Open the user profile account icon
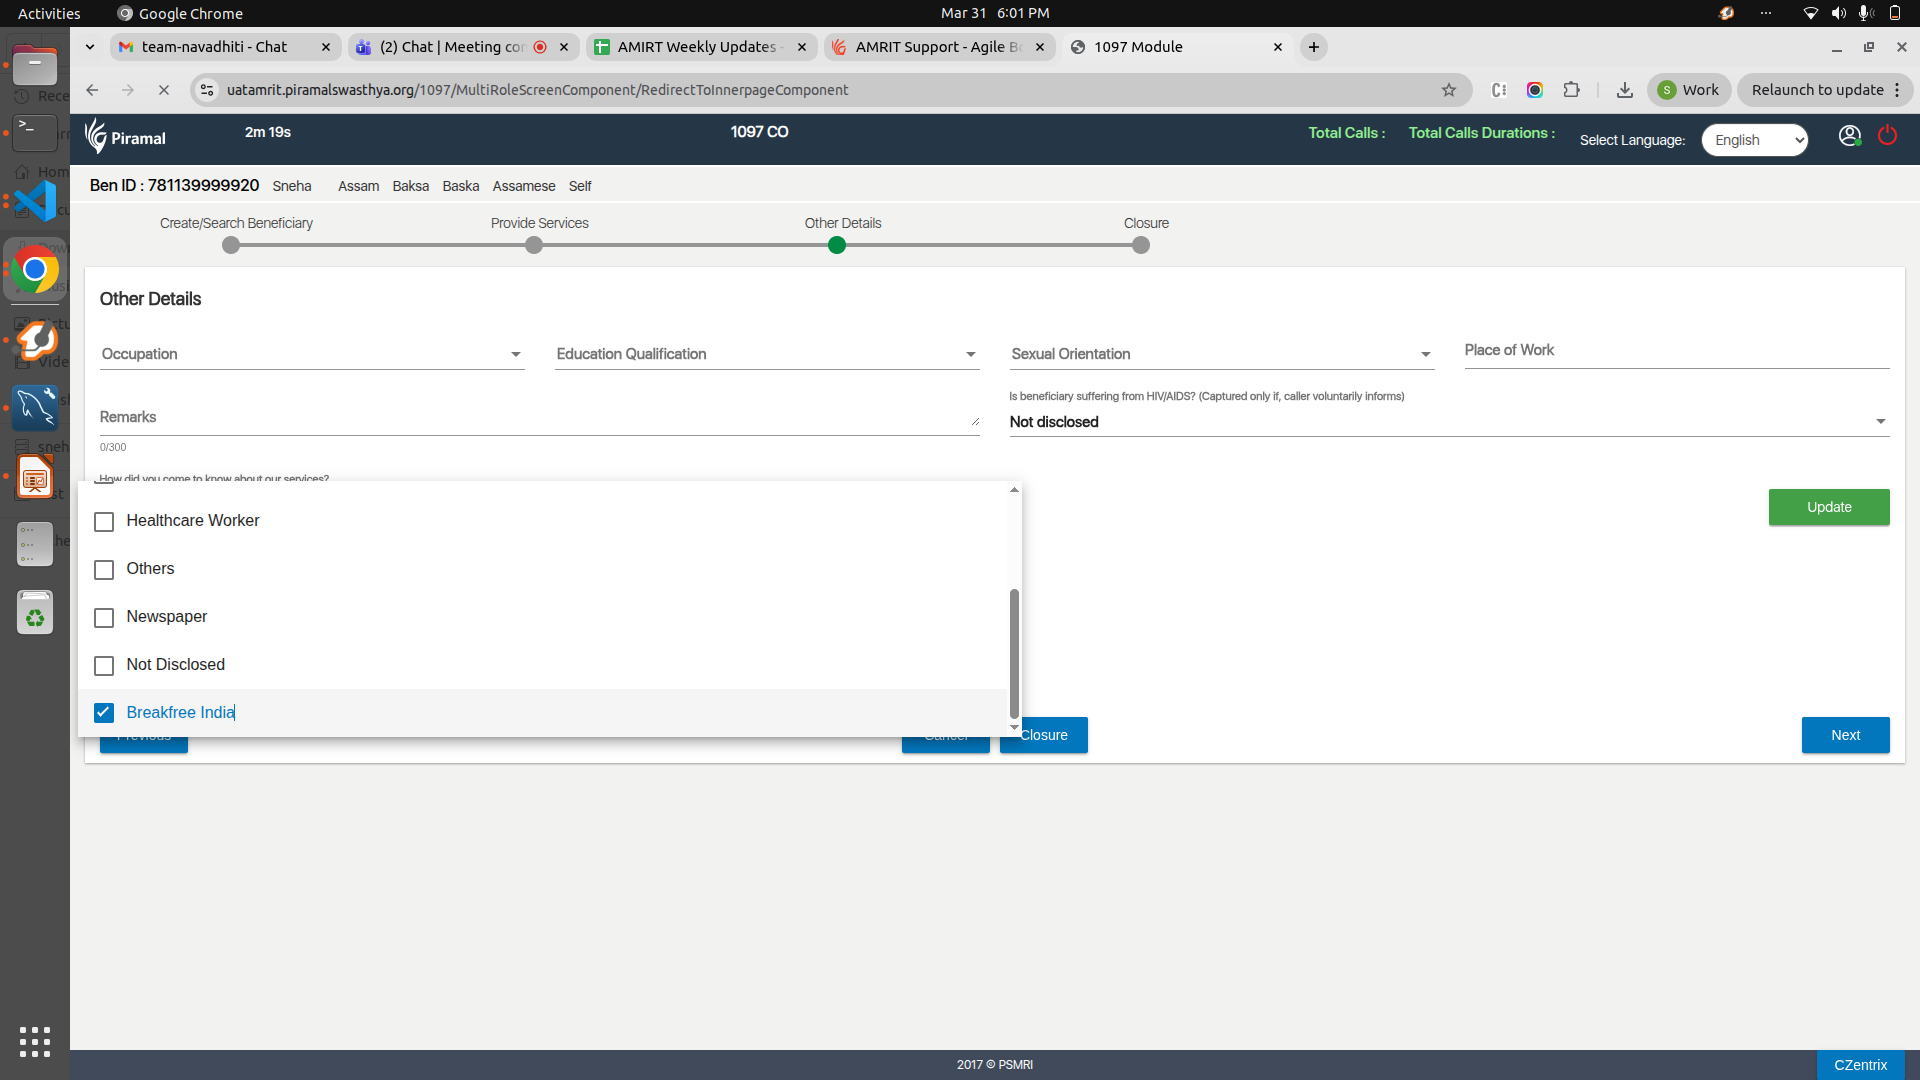This screenshot has width=1920, height=1080. (1849, 136)
